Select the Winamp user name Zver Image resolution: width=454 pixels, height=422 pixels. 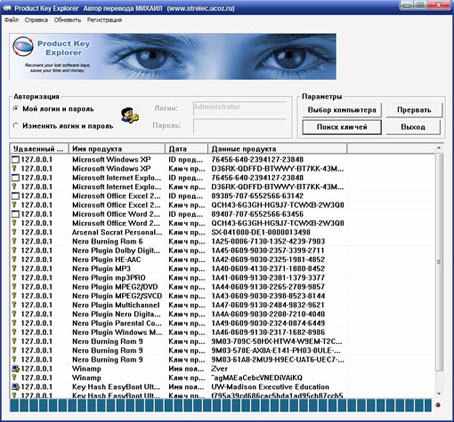[x=219, y=369]
